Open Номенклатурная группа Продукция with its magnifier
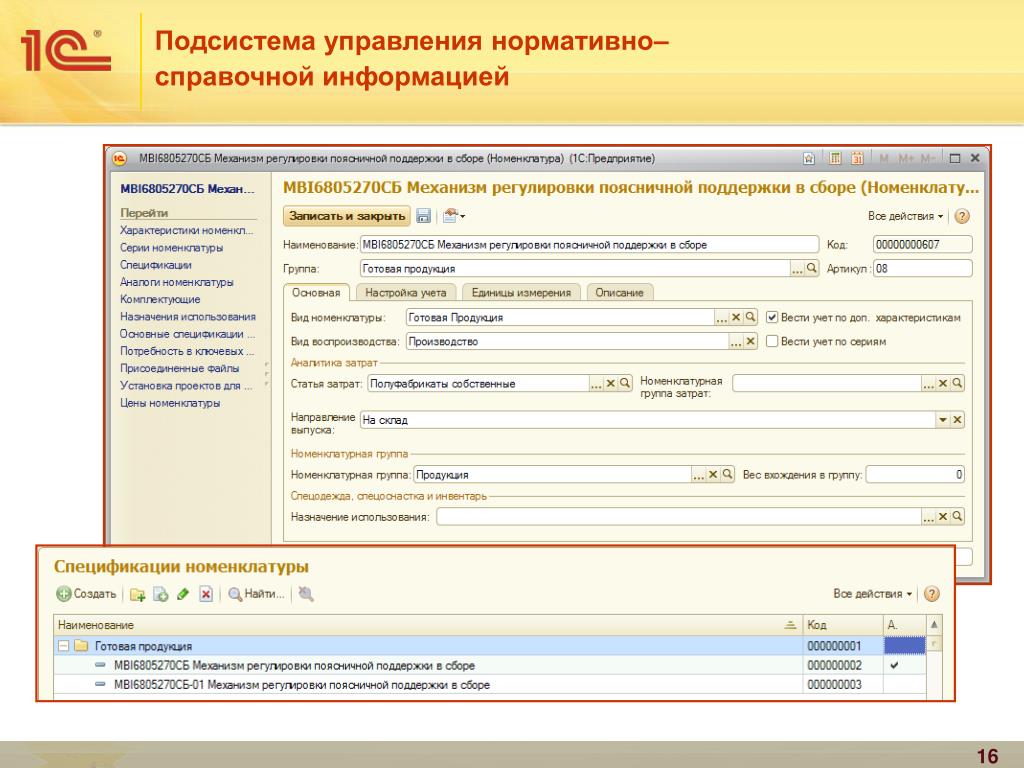Viewport: 1024px width, 768px height. [728, 475]
